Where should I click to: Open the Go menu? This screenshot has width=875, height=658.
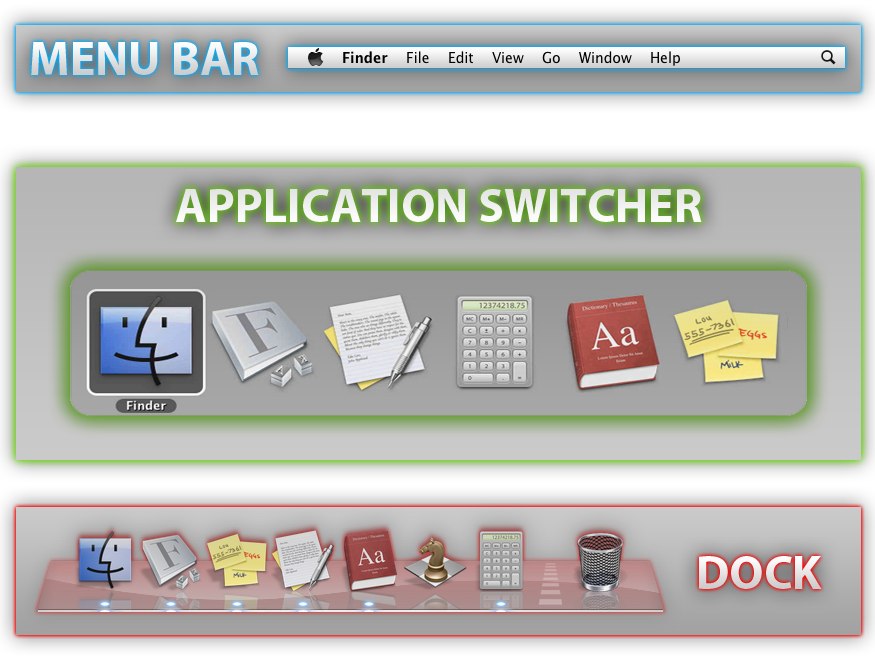(x=551, y=58)
